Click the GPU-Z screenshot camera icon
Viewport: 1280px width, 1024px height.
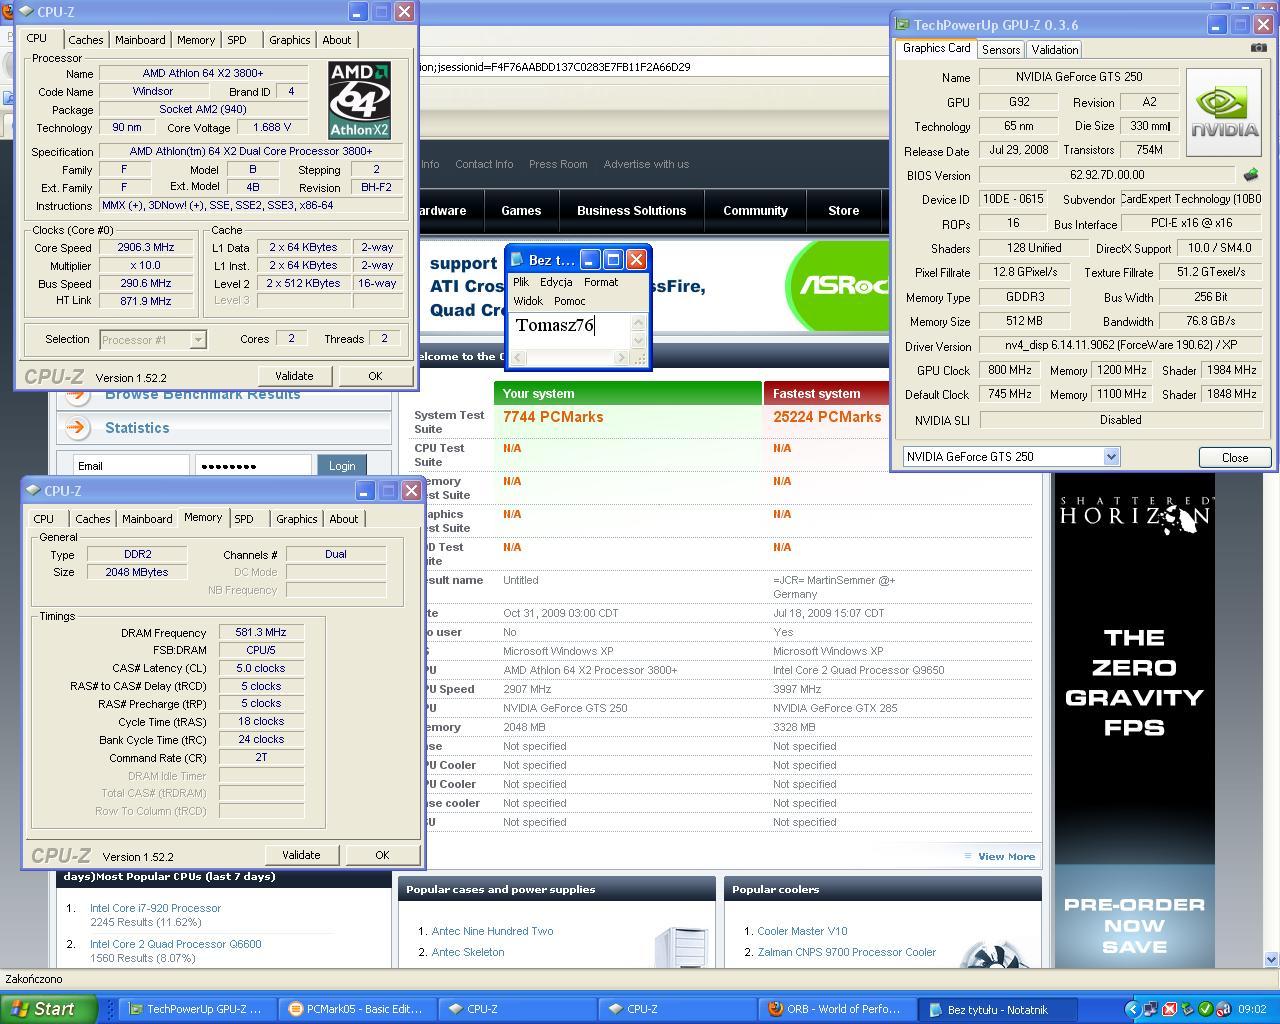tap(1258, 47)
